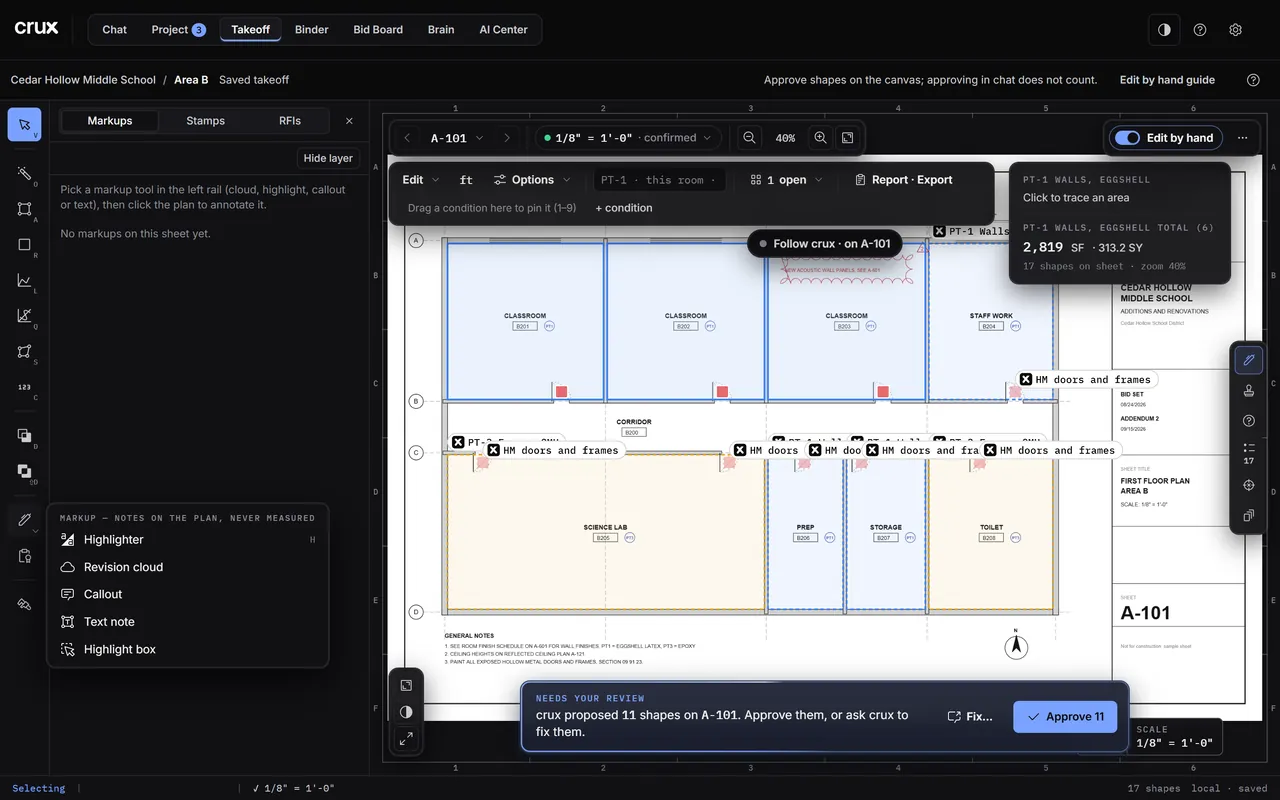Screen dimensions: 1280x800
Task: Zoom in with the plus magnifier
Action: click(x=820, y=138)
